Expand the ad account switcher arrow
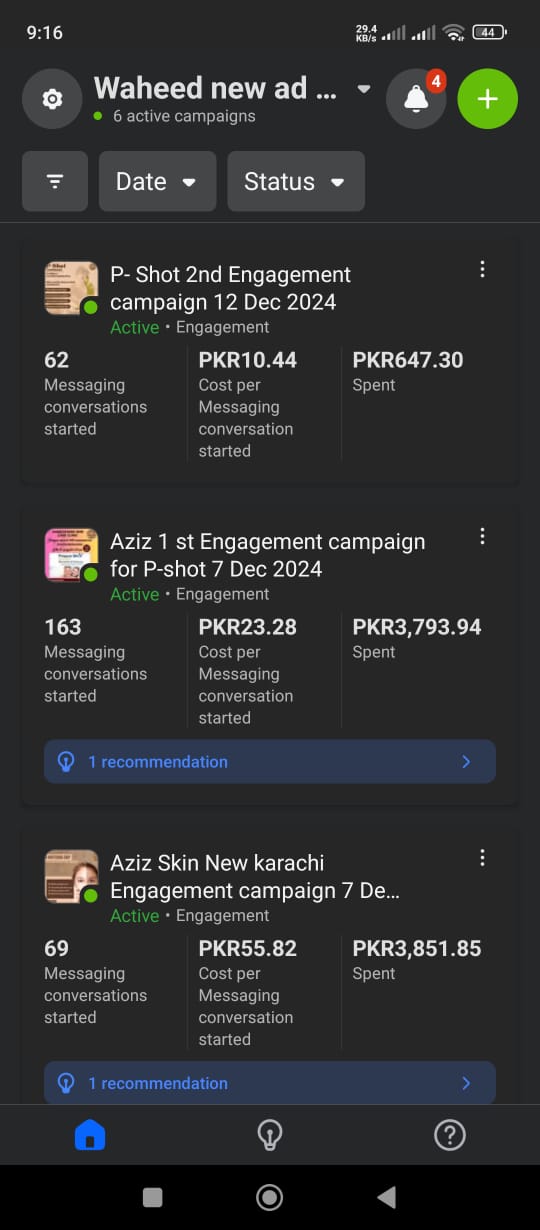540x1230 pixels. (364, 89)
